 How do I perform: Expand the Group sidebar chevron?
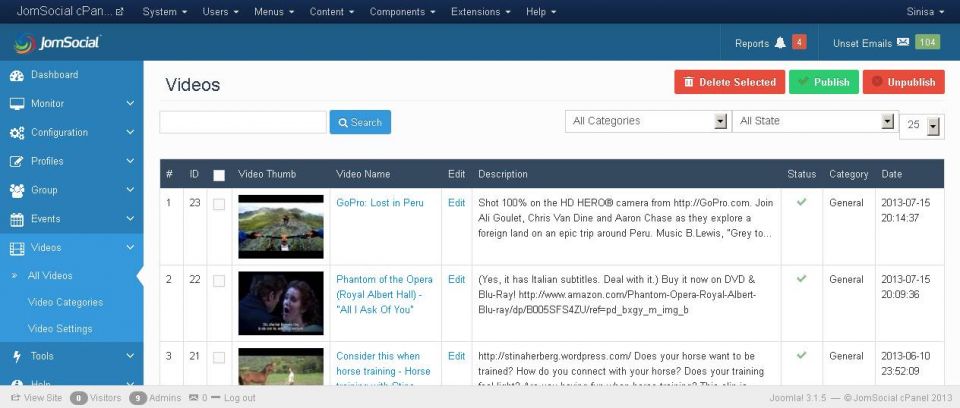(130, 190)
